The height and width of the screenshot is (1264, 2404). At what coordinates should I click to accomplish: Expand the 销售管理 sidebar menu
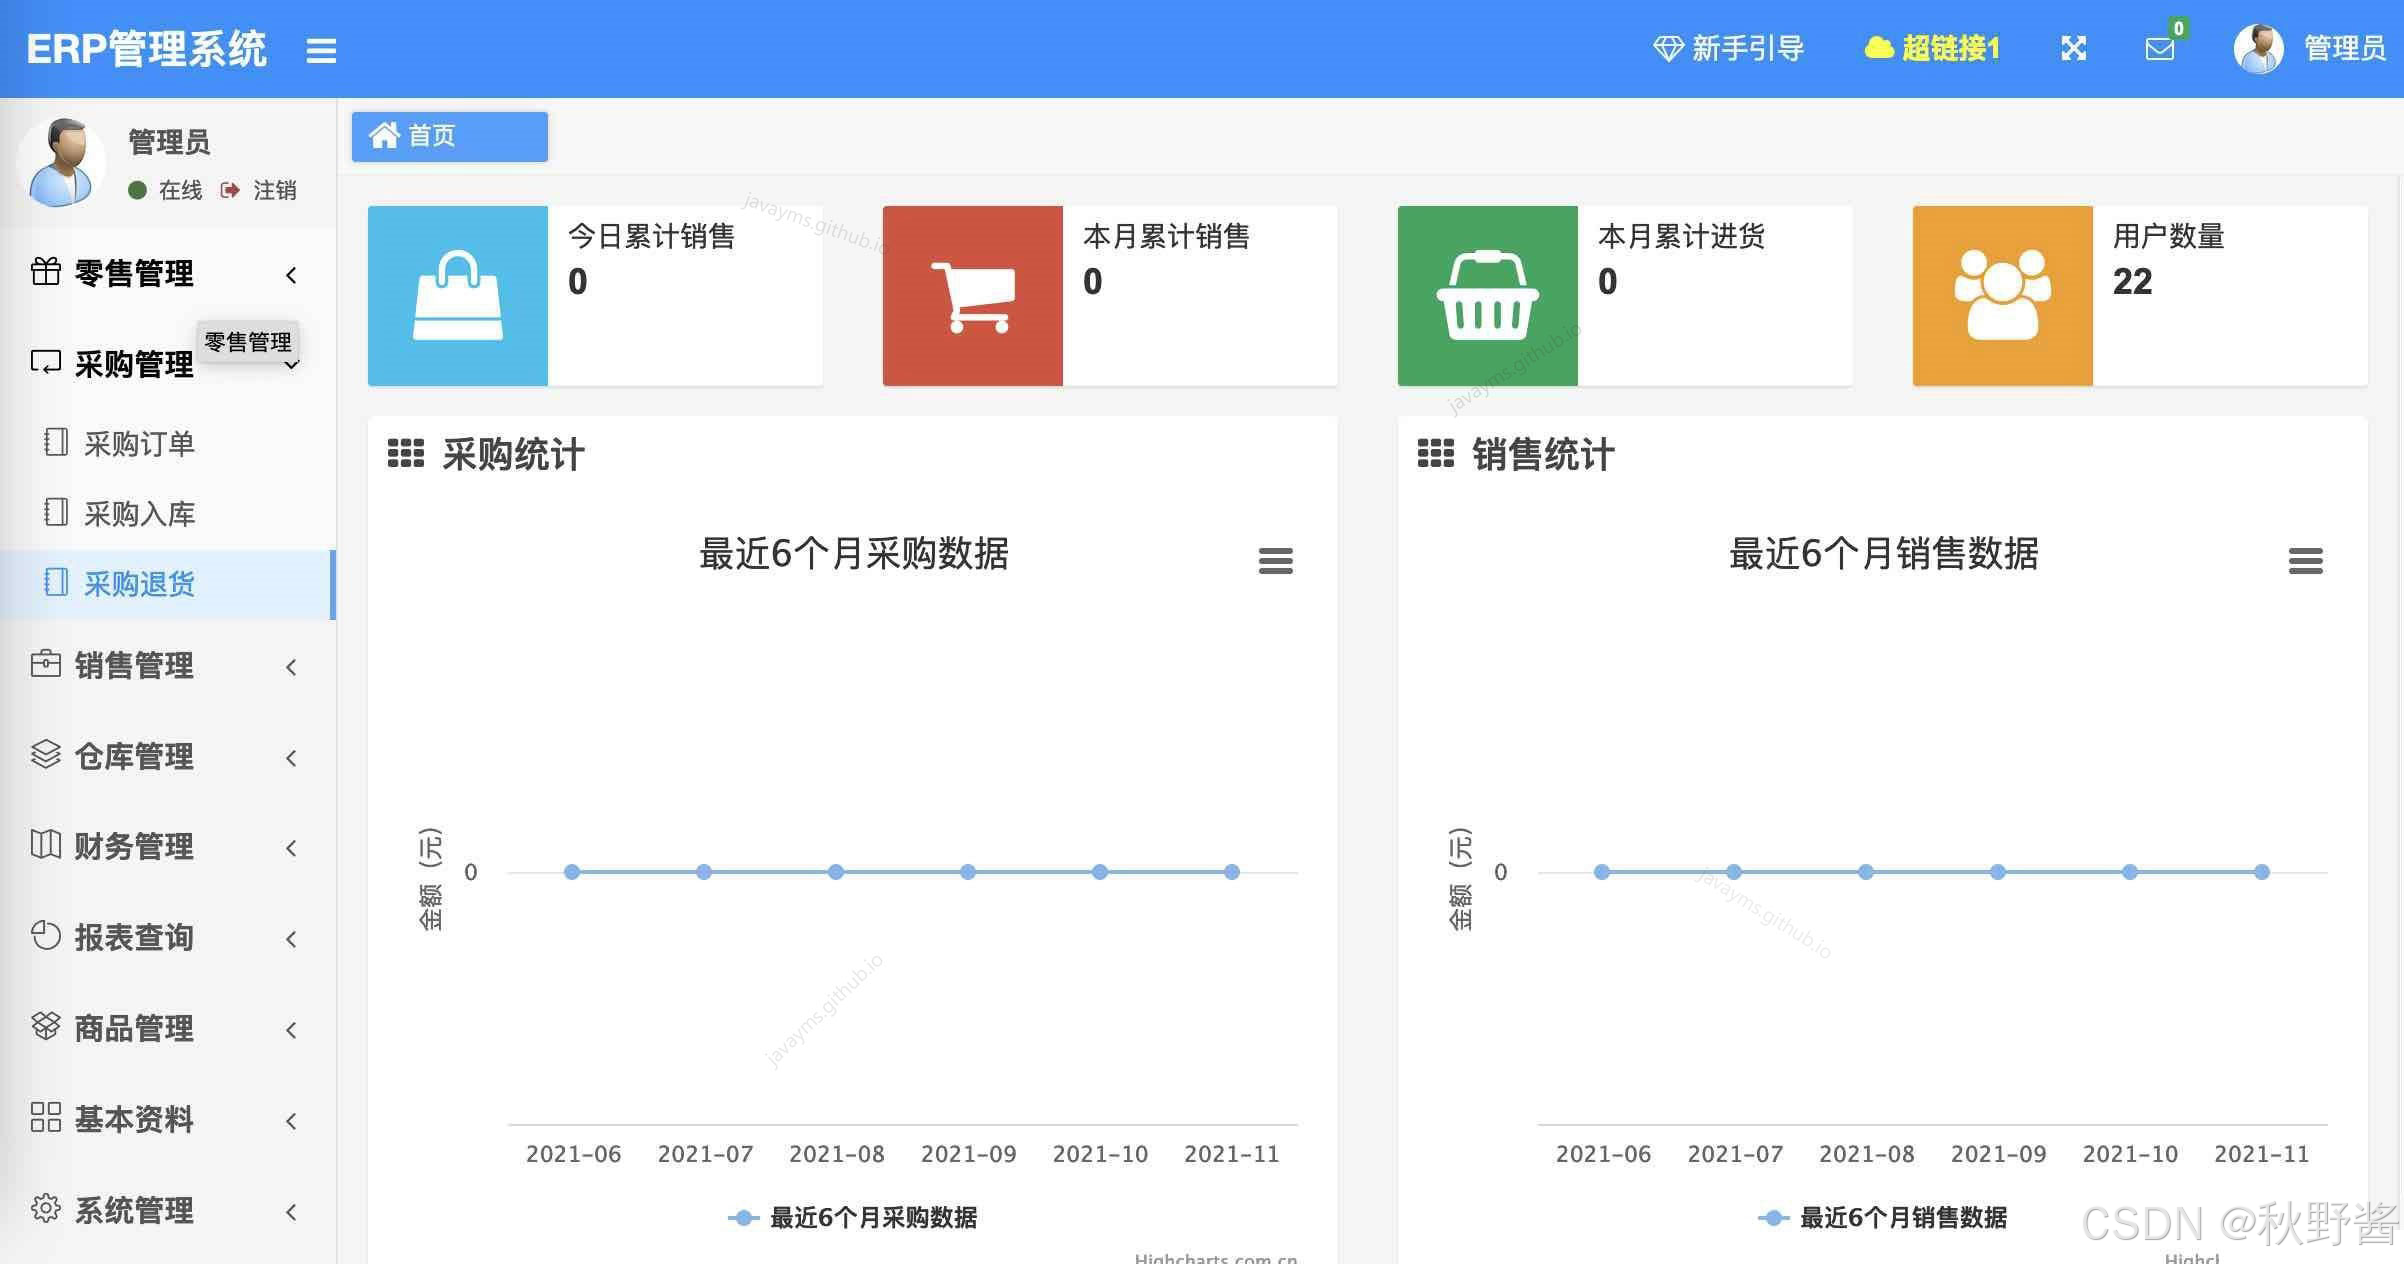click(134, 666)
